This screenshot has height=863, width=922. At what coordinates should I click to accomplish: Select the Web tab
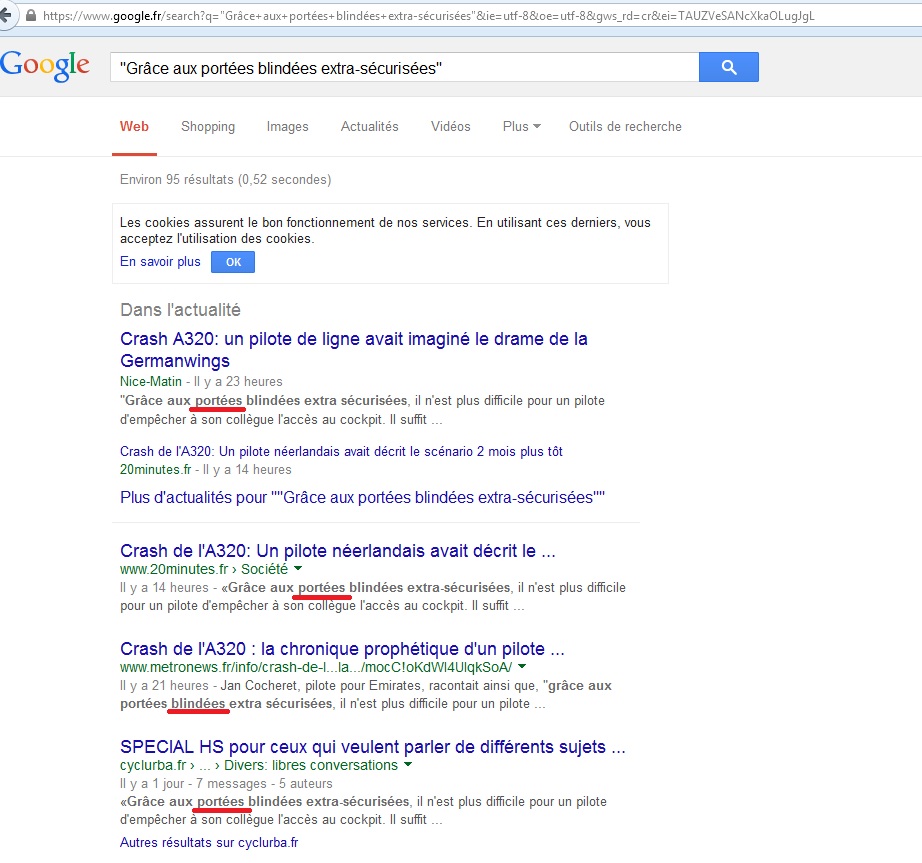pos(134,126)
